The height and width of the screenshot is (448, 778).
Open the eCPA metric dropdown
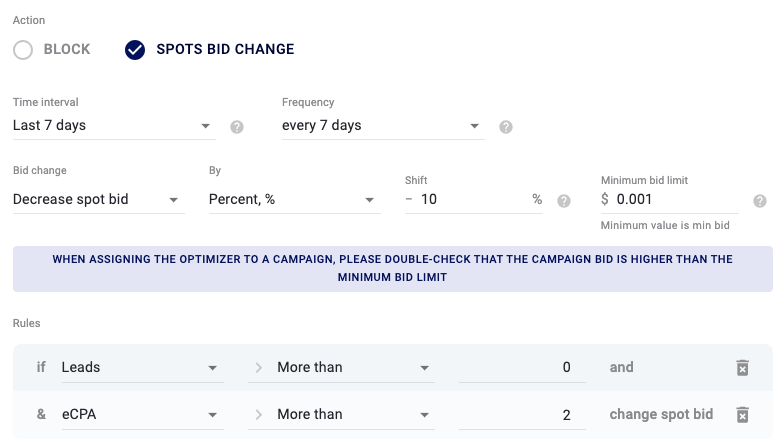pos(142,414)
